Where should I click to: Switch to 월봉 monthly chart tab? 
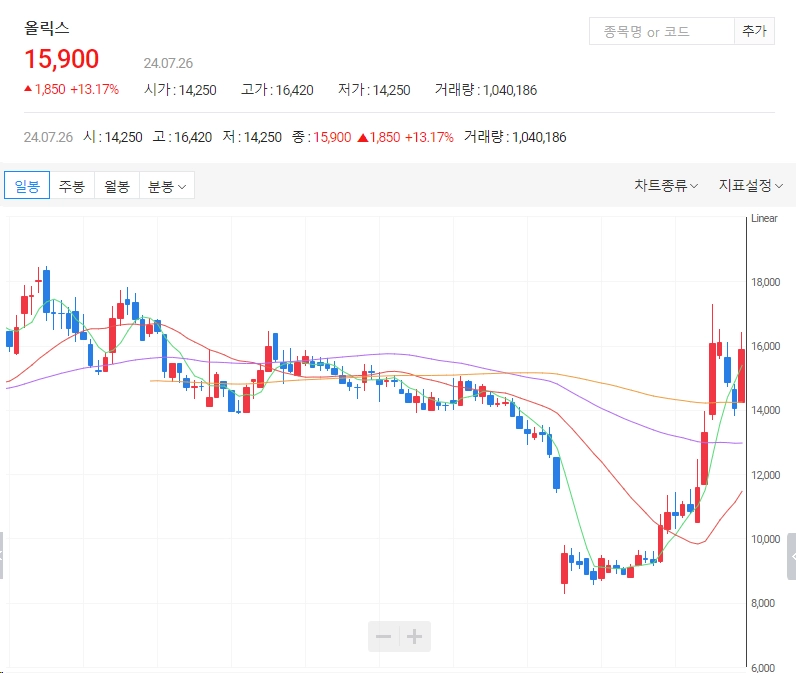pyautogui.click(x=117, y=185)
